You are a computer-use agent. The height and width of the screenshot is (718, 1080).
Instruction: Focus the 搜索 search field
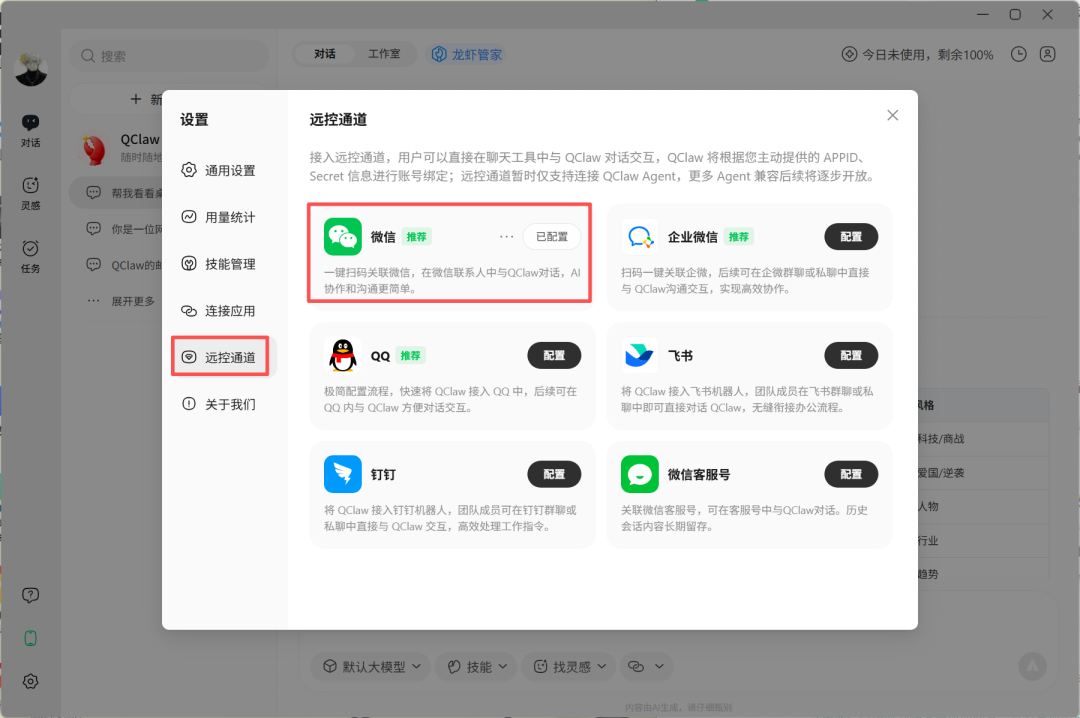[169, 56]
